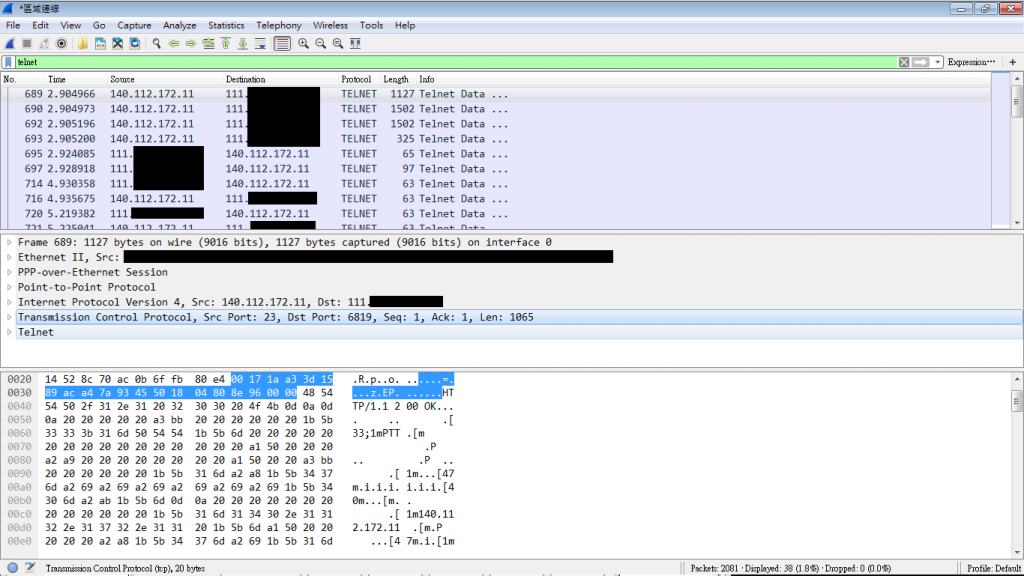Open recent filter history dropdown
Viewport: 1024px width, 576px height.
coord(938,62)
